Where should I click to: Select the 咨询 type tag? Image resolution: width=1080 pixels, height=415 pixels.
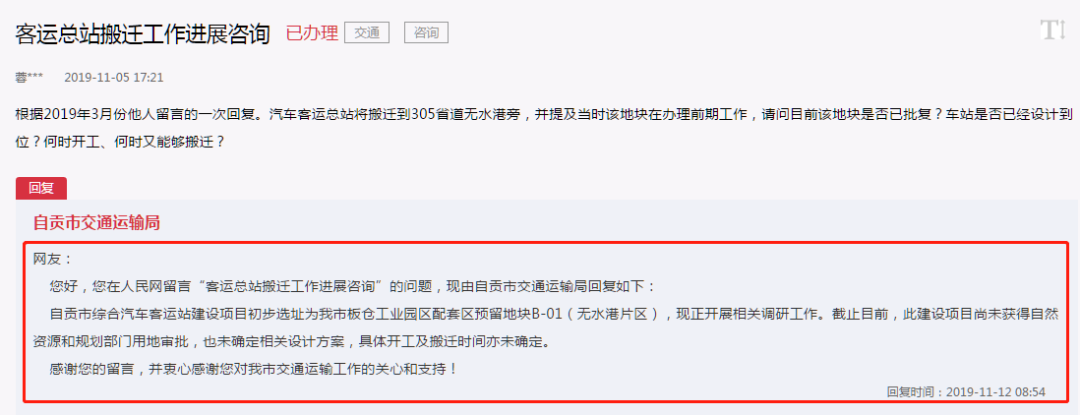[426, 32]
